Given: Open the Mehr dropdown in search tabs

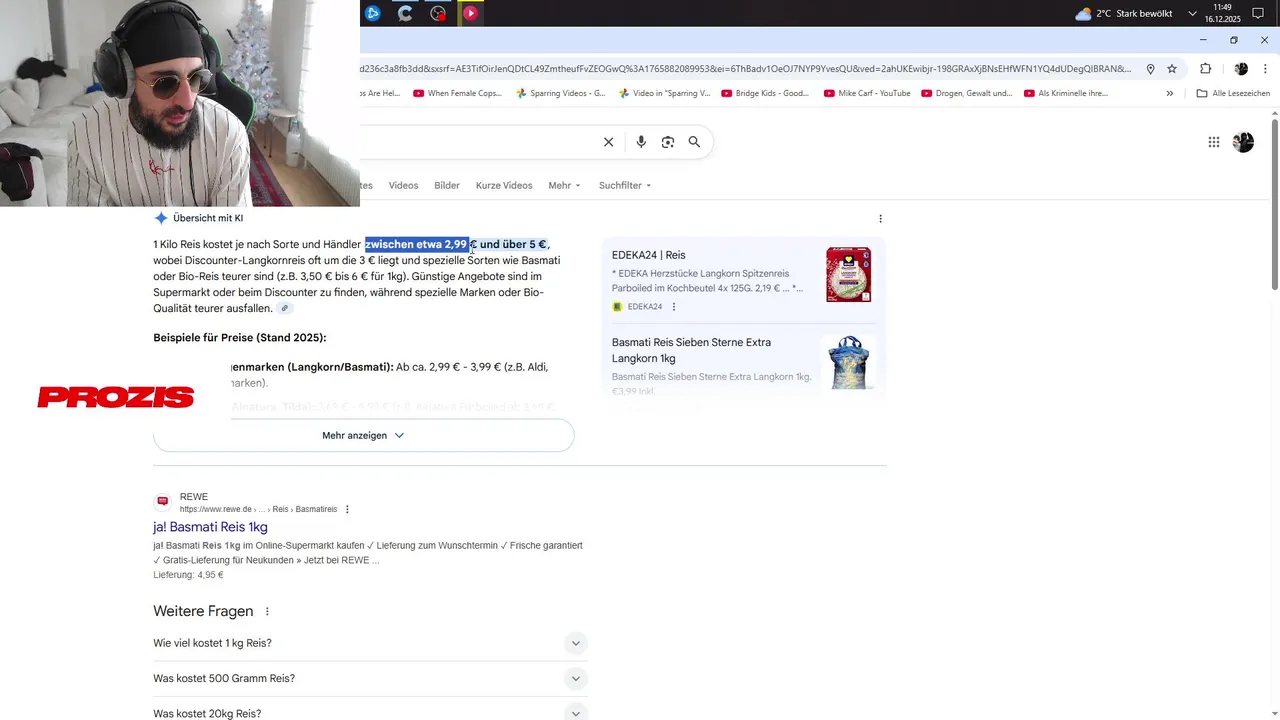Looking at the screenshot, I should [x=565, y=185].
